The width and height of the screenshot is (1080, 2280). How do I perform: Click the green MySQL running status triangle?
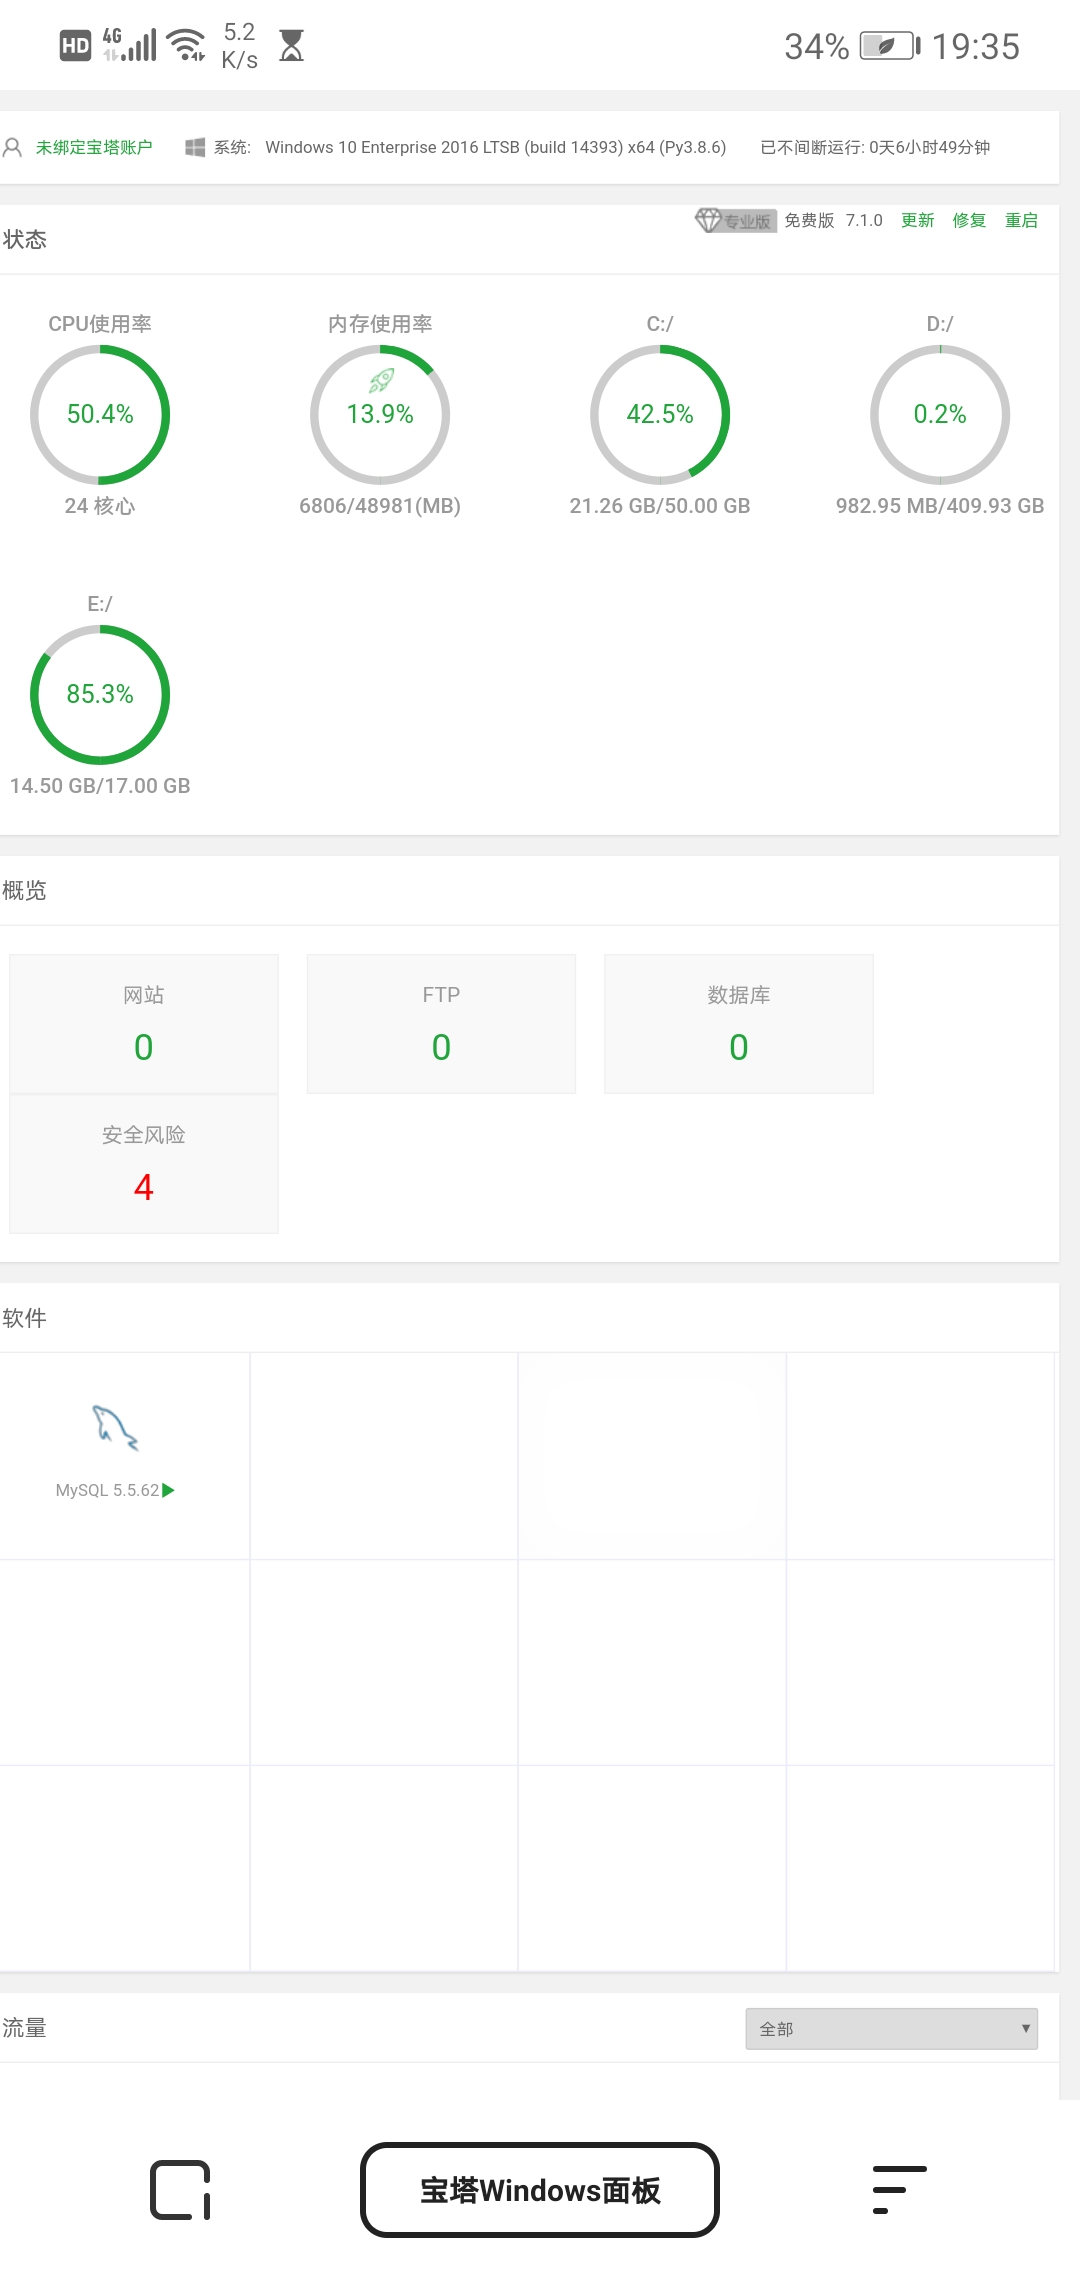168,1490
